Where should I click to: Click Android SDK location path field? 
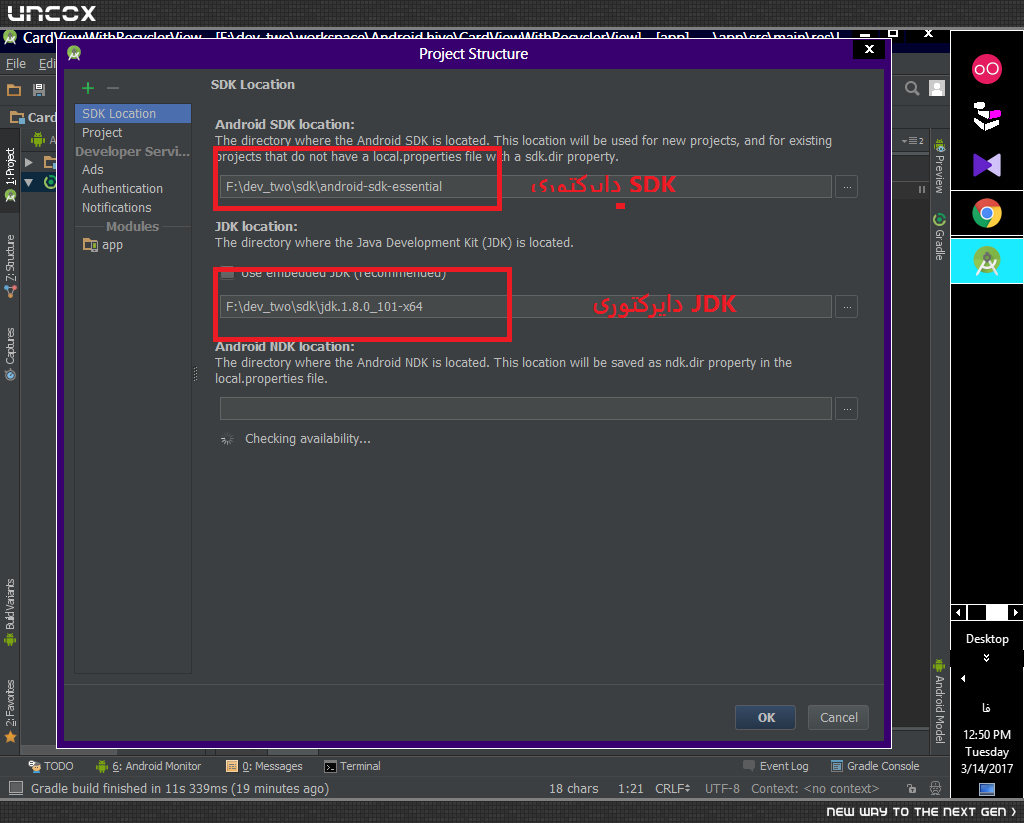(x=525, y=187)
